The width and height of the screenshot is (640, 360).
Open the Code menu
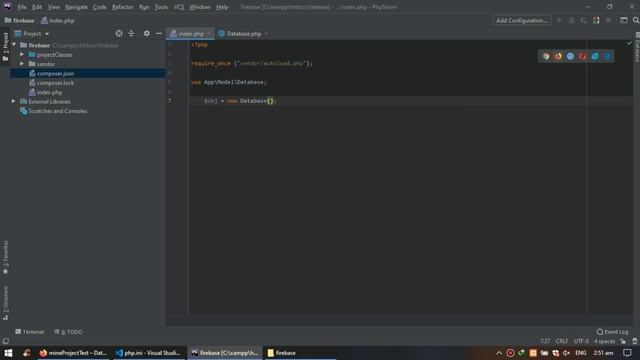[100, 7]
